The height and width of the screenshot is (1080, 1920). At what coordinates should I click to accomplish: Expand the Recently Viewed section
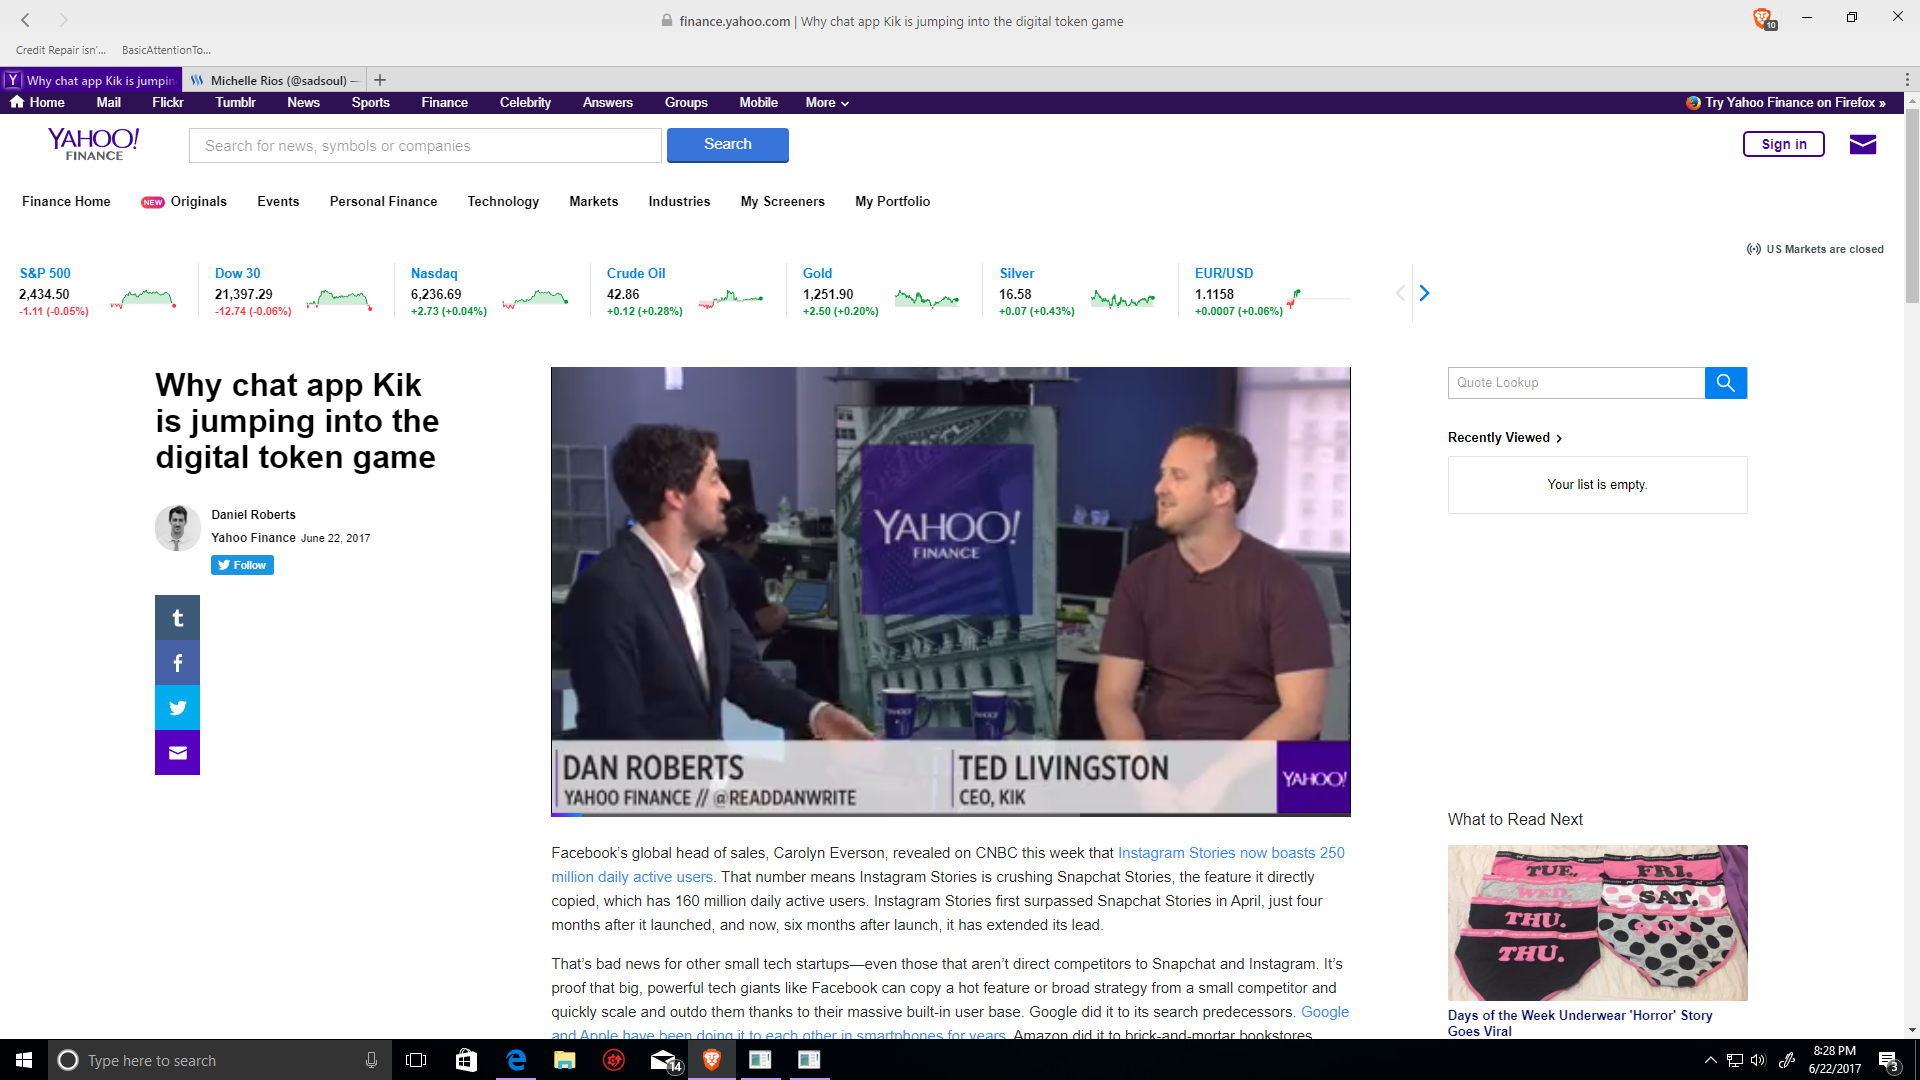[1504, 437]
